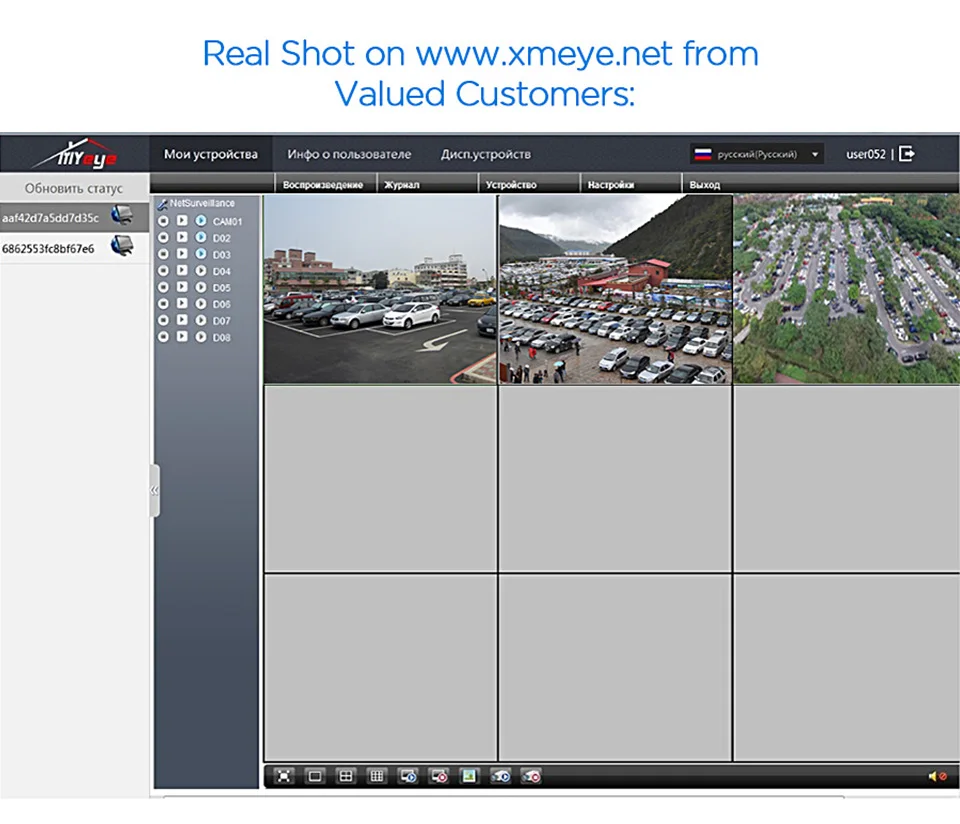Image resolution: width=960 pixels, height=824 pixels.
Task: Open the Дисп.устройств tab
Action: (486, 154)
